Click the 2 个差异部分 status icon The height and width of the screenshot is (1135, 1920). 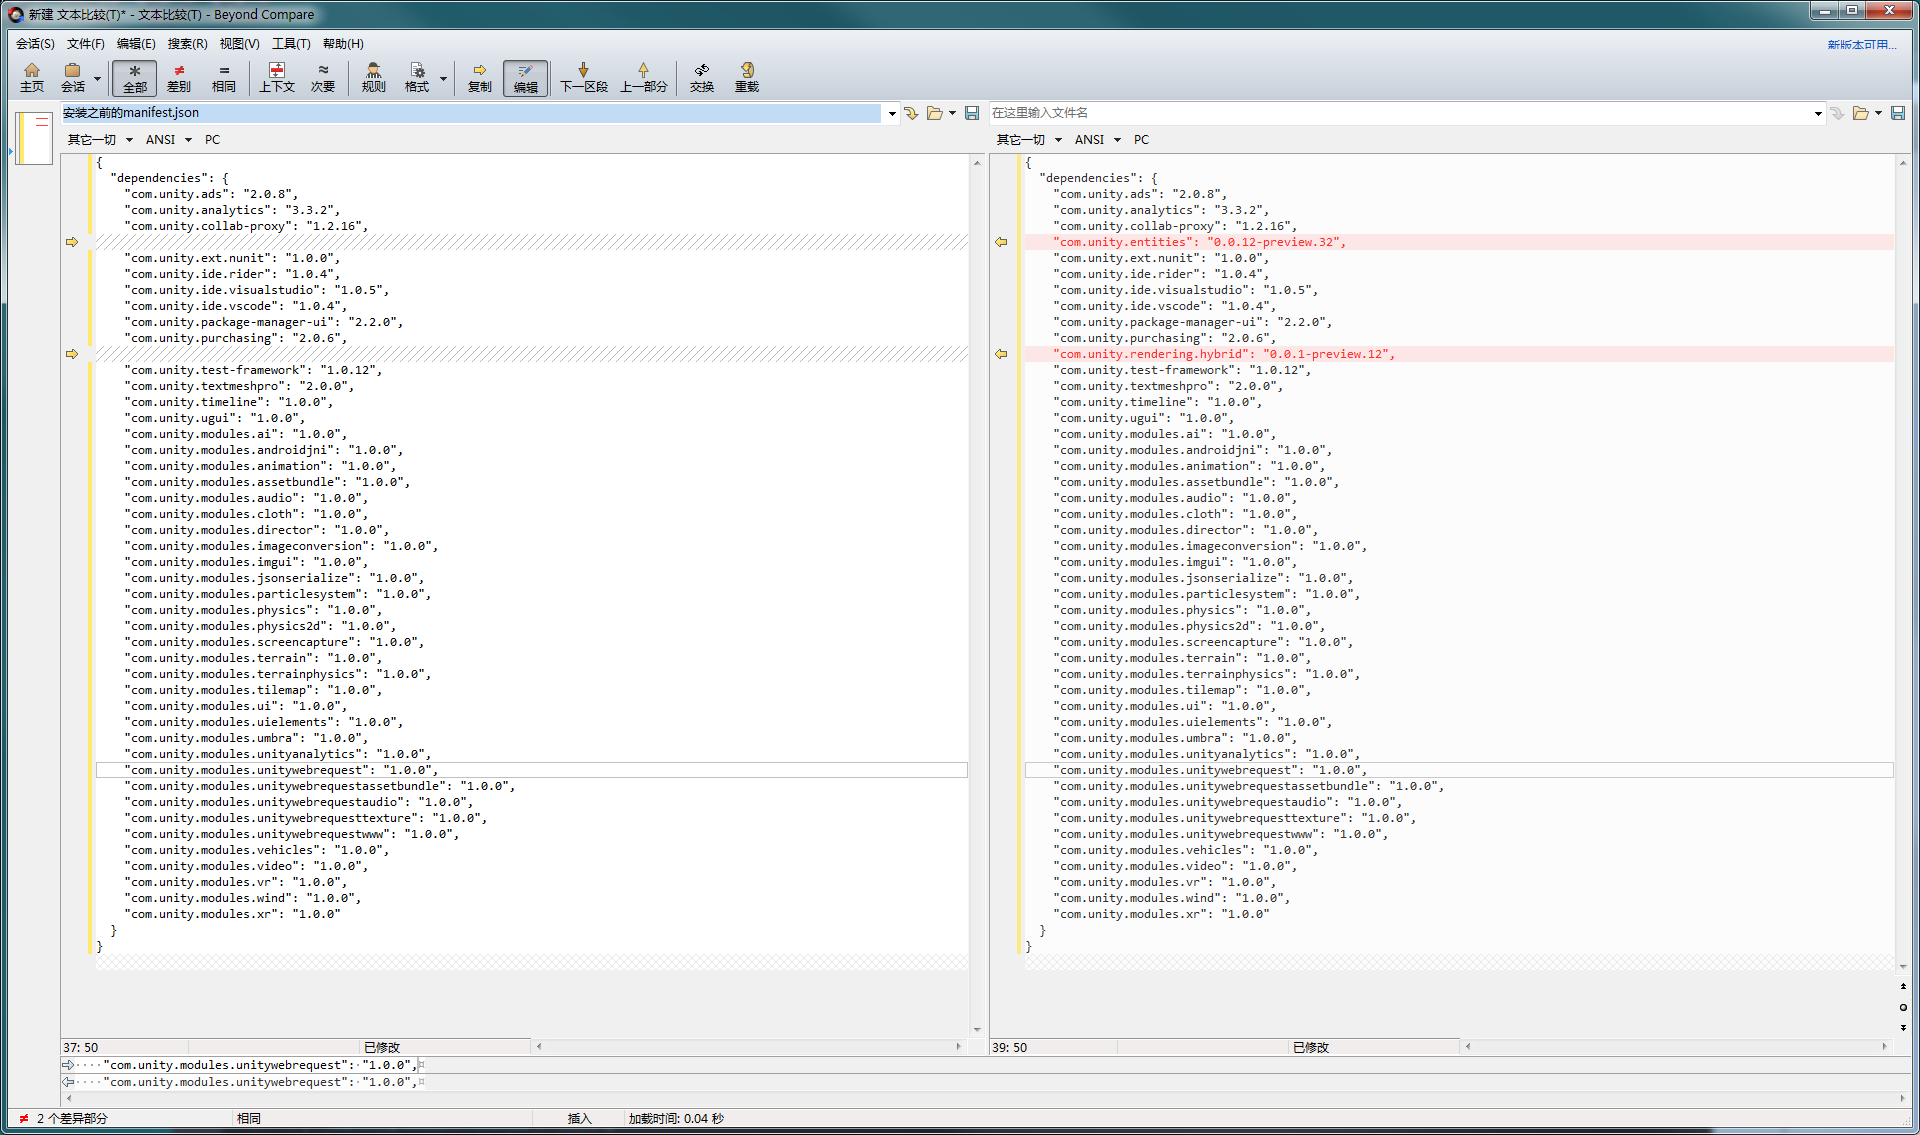pyautogui.click(x=24, y=1118)
